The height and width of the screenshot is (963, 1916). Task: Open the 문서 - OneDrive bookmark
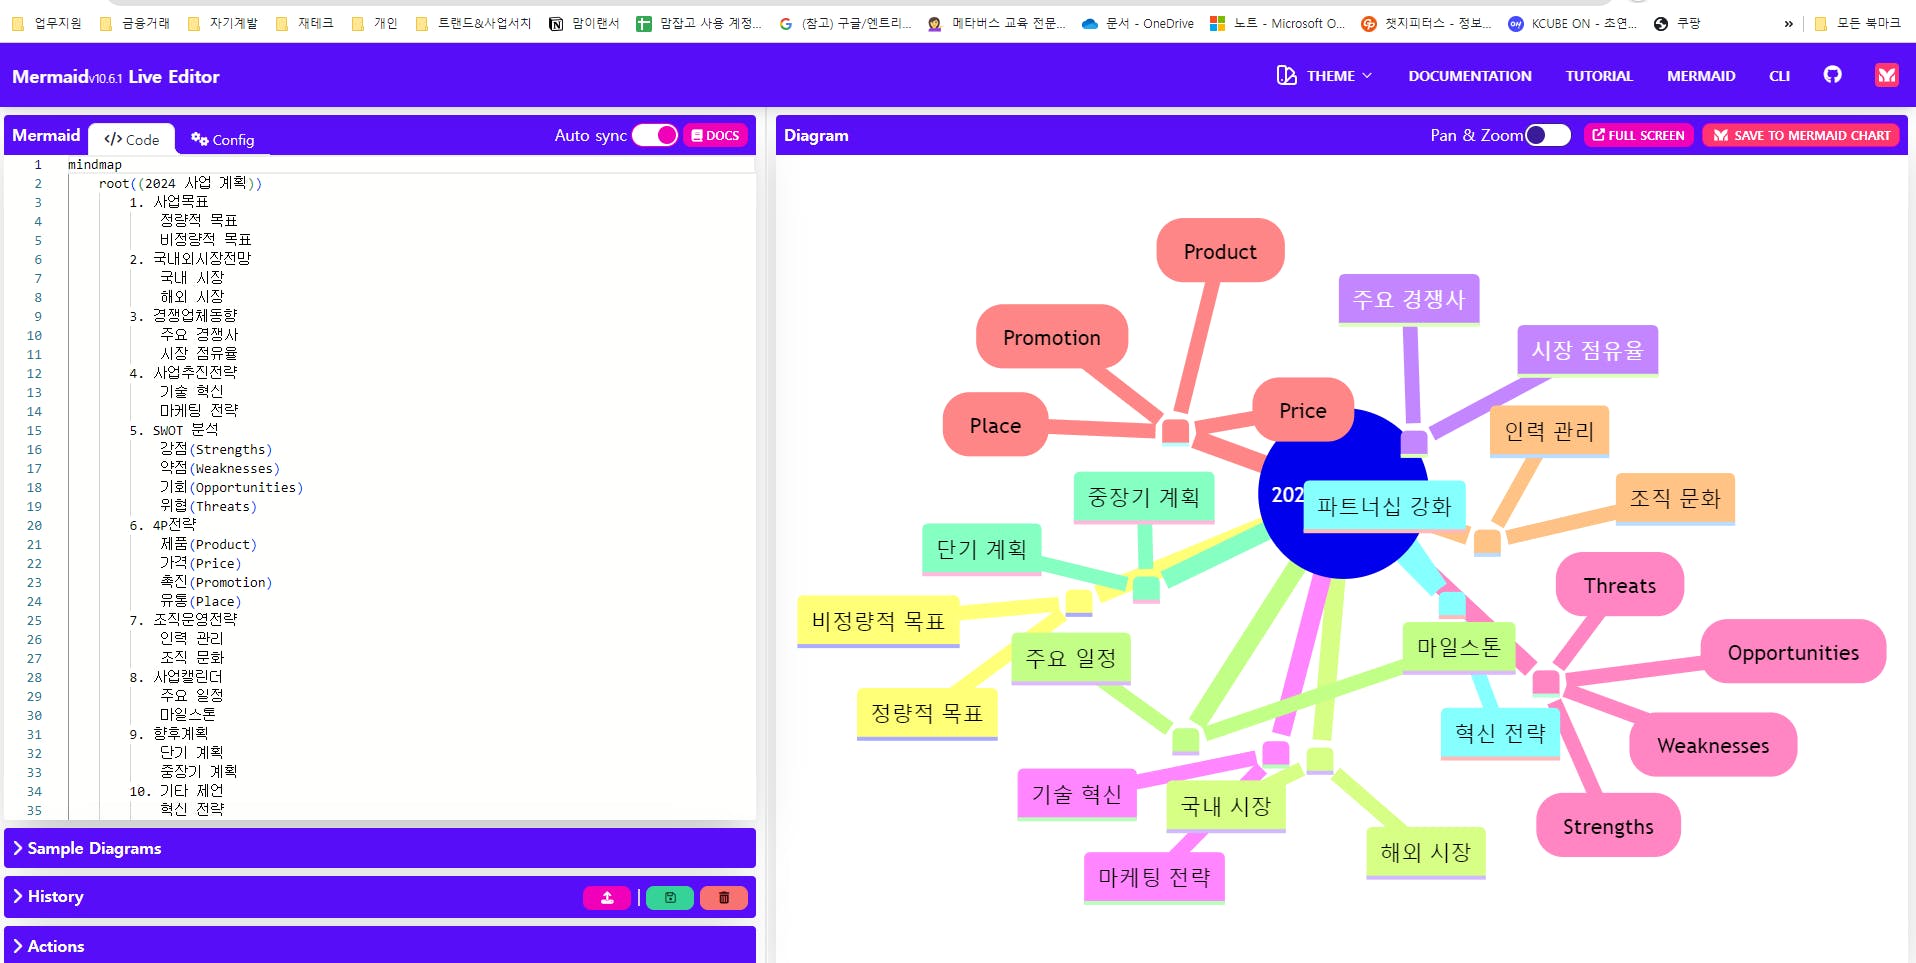tap(1138, 23)
